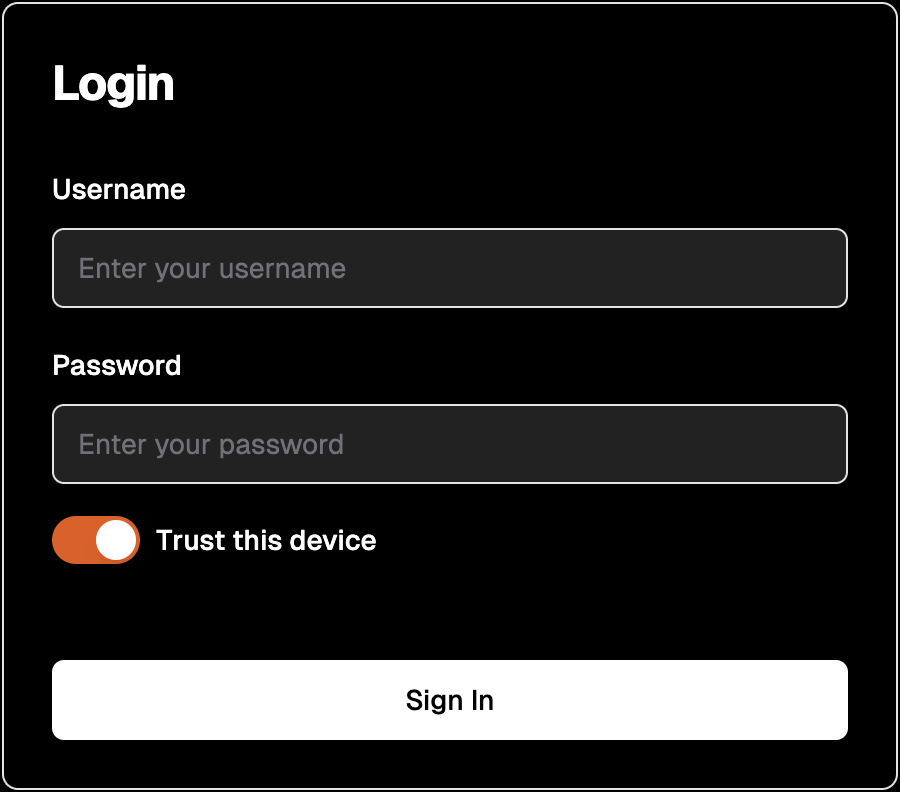
Task: Click the Login heading
Action: [x=113, y=84]
